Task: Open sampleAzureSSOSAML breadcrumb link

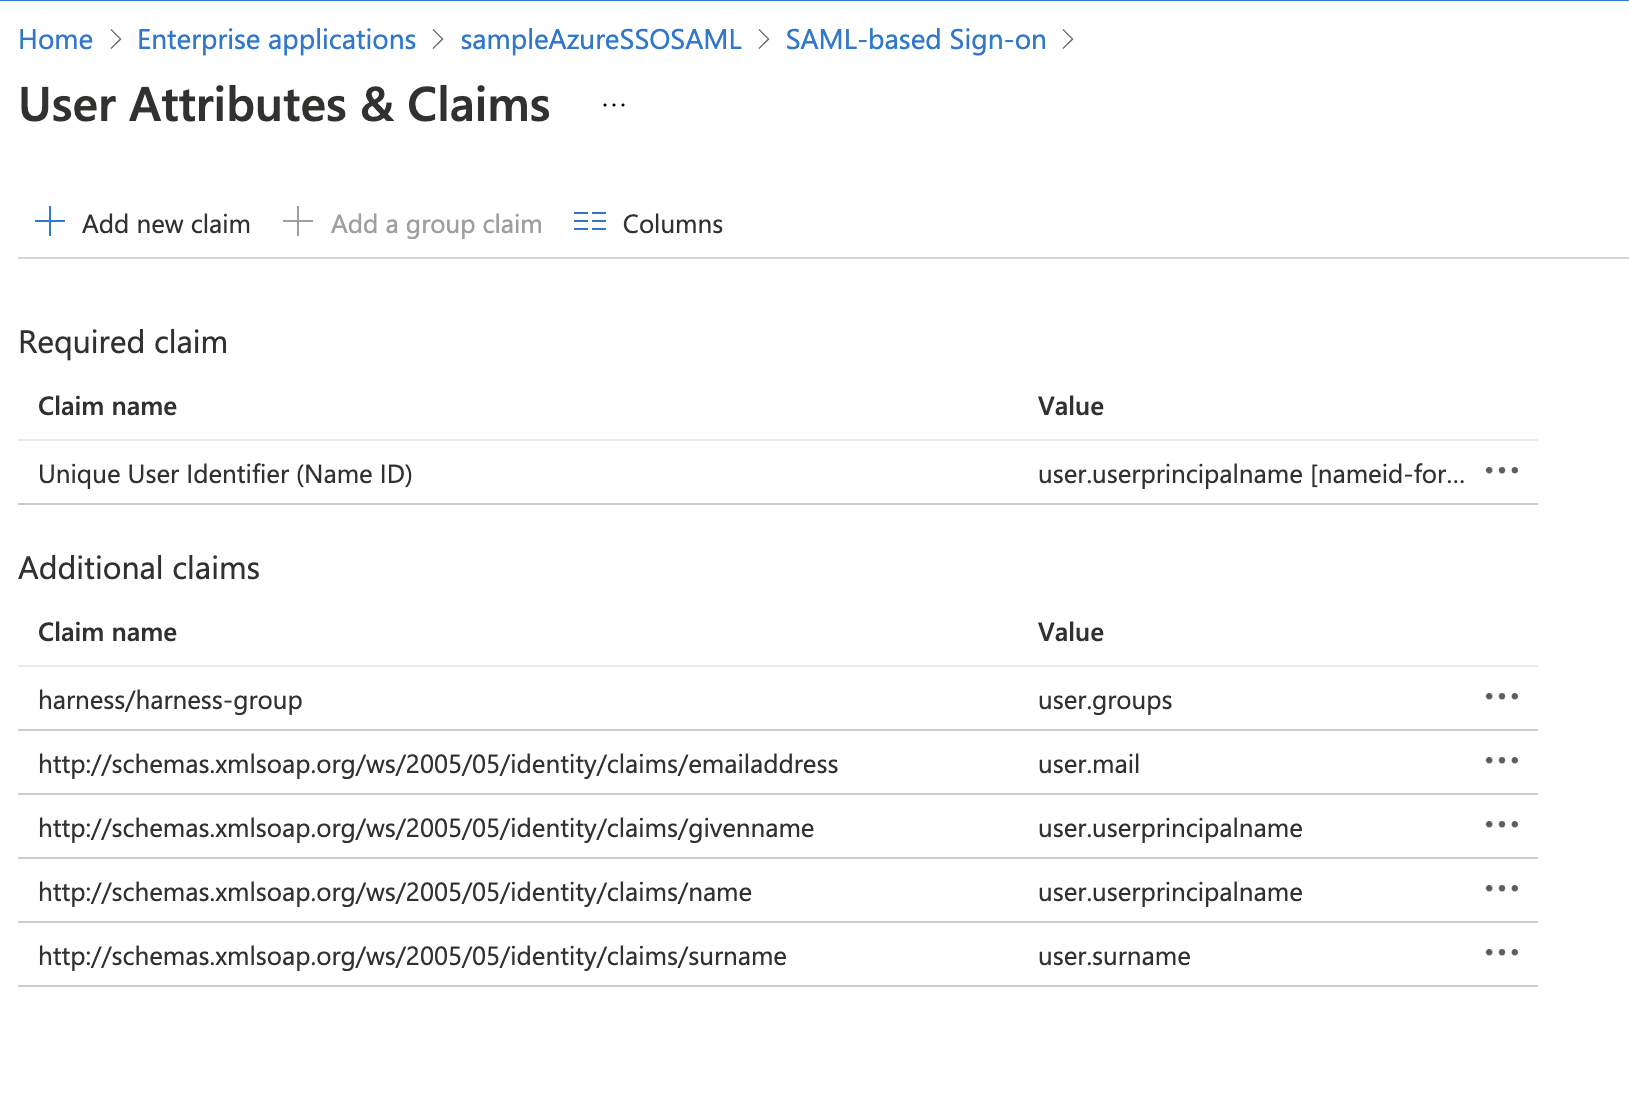Action: pos(600,40)
